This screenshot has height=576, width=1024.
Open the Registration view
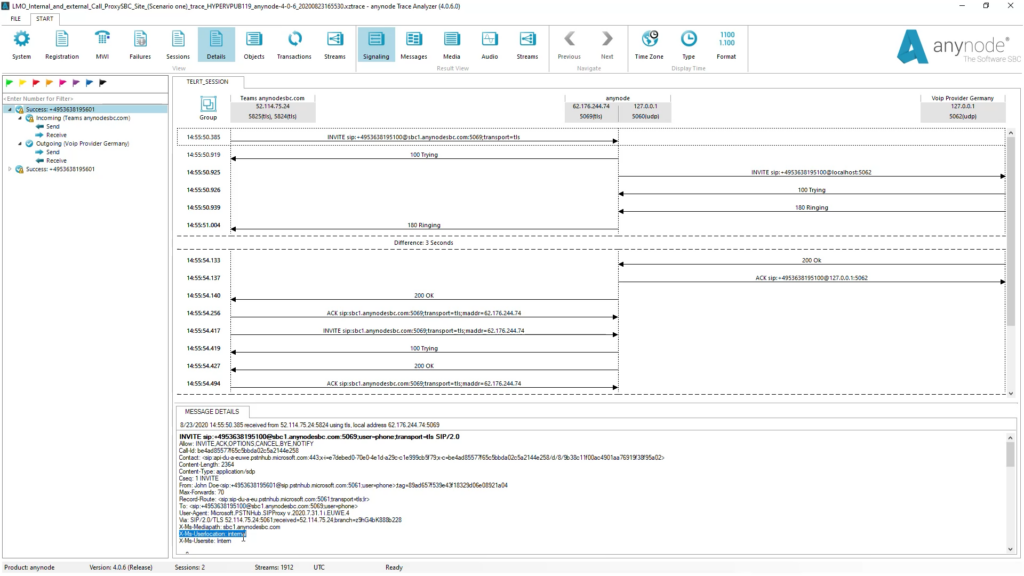pos(62,44)
